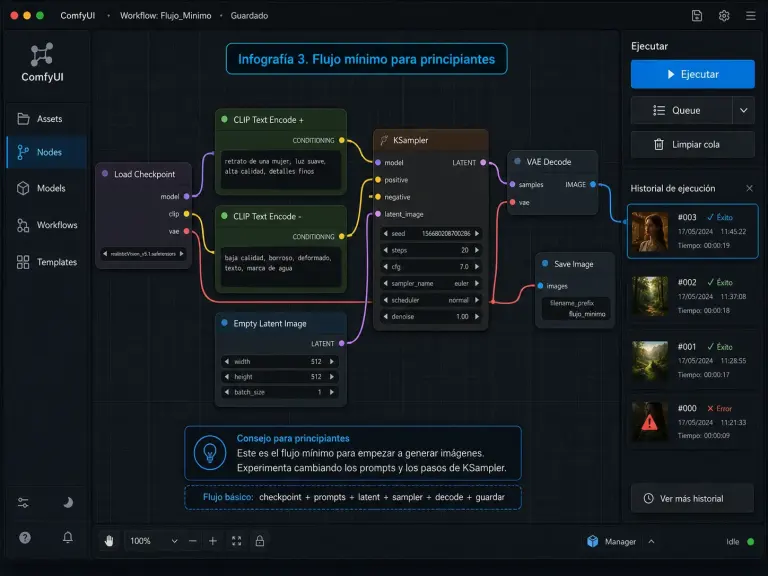Open settings gear icon in title bar
768x576 pixels.
click(724, 16)
